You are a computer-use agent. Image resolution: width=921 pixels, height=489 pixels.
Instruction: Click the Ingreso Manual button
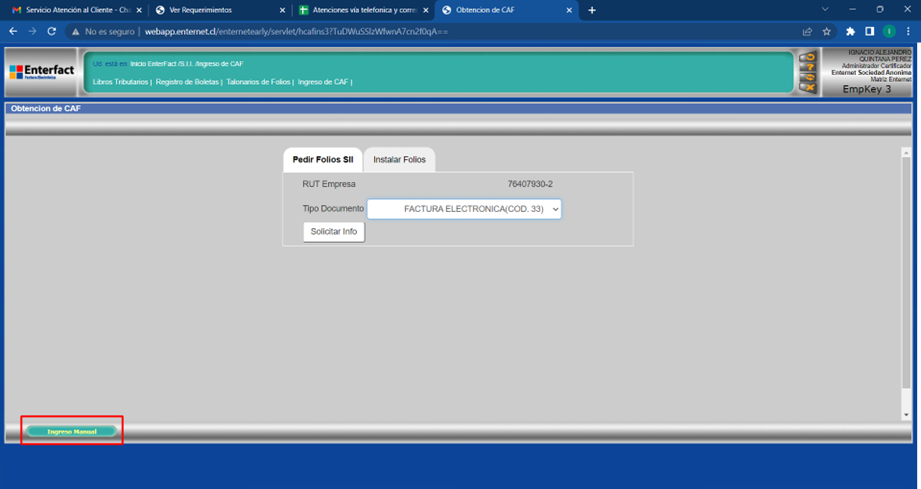click(71, 432)
